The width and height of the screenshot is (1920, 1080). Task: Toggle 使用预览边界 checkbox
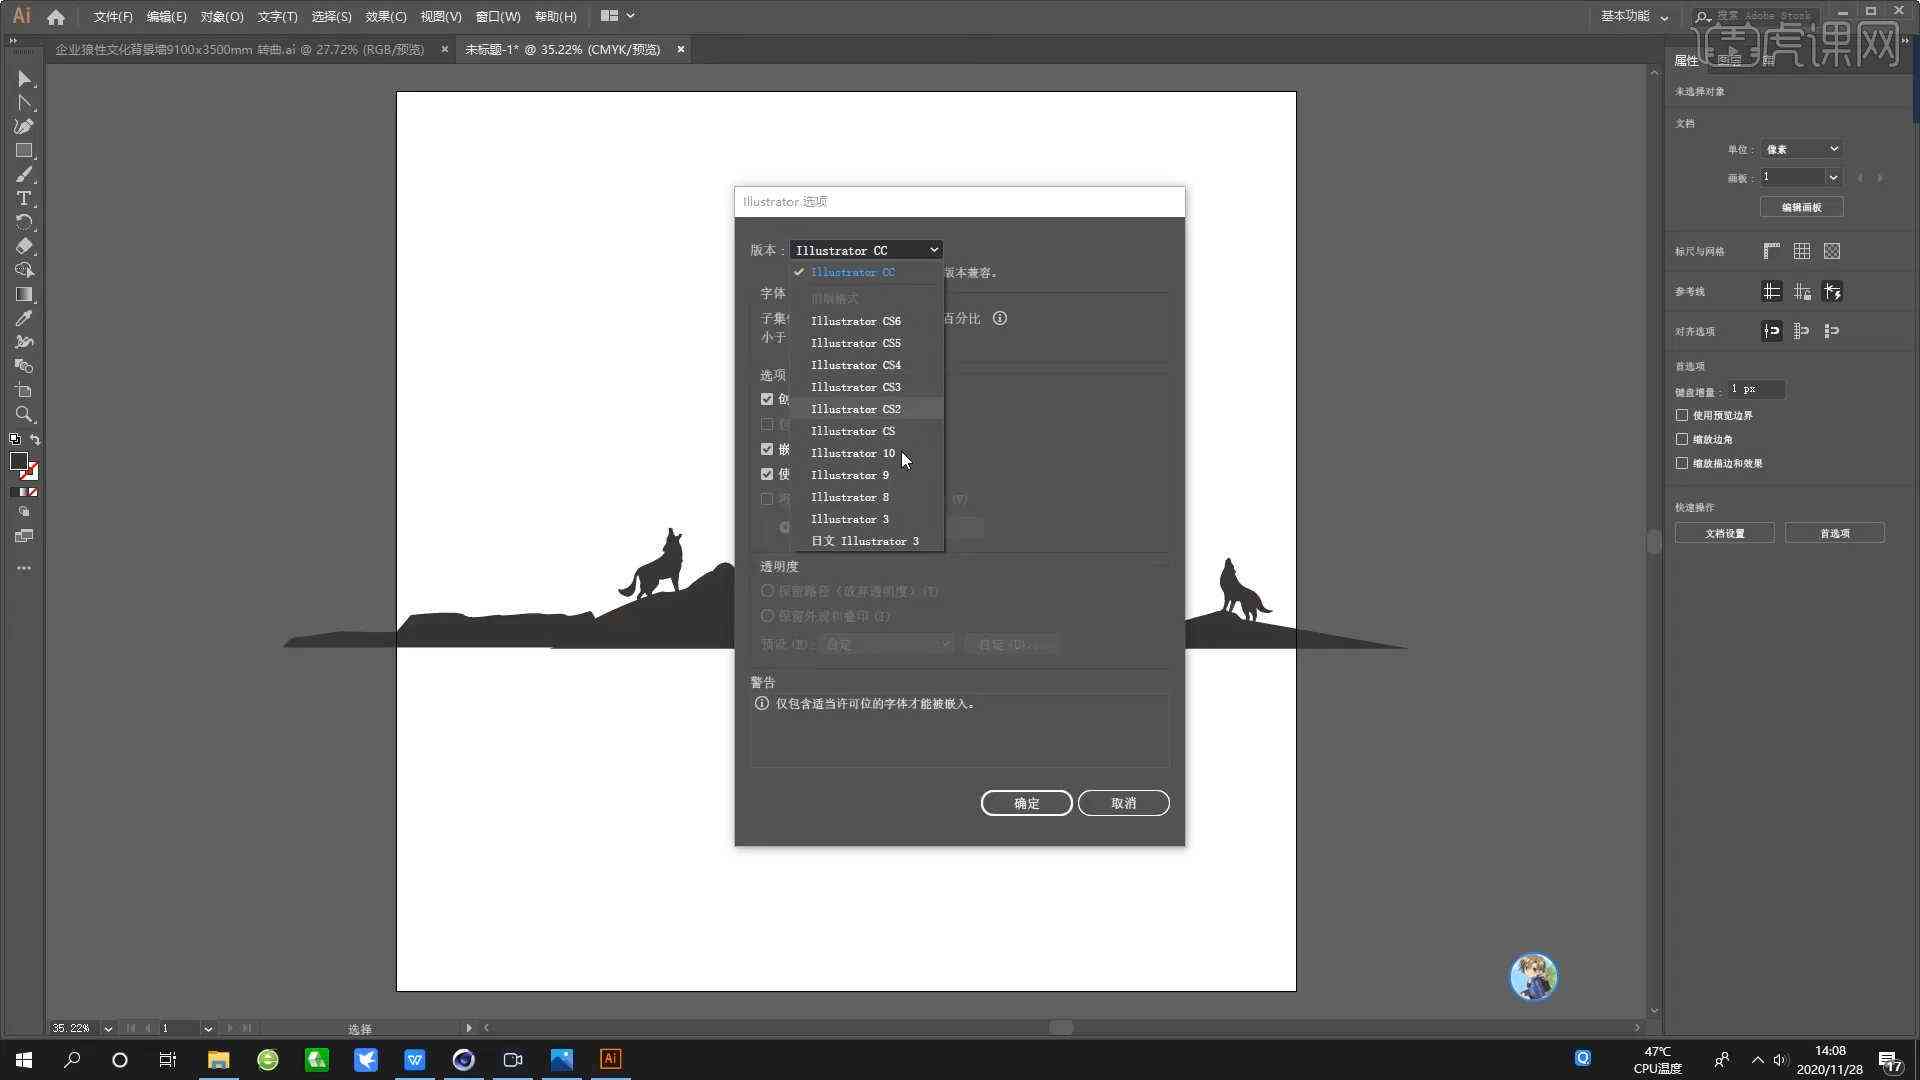pyautogui.click(x=1681, y=415)
